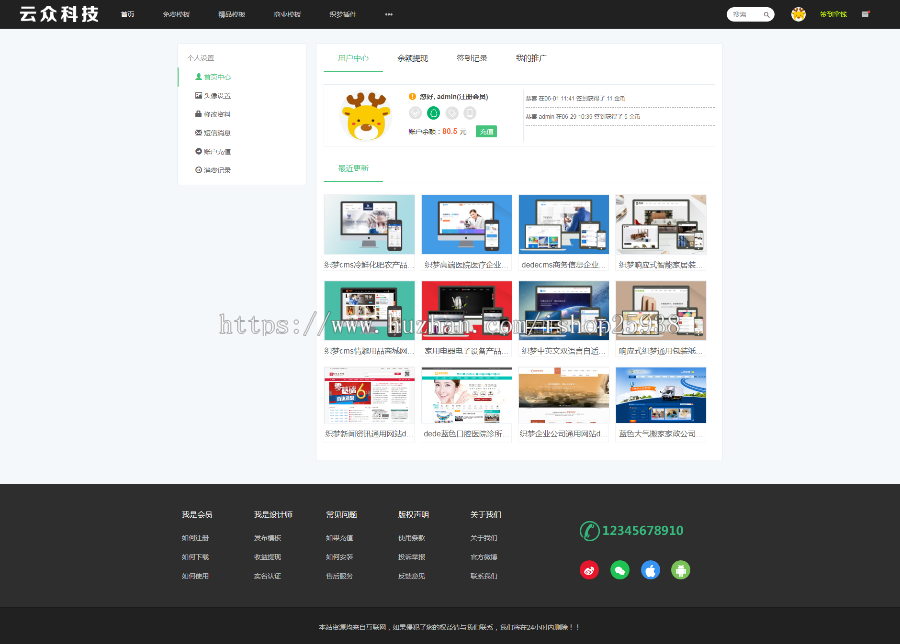The width and height of the screenshot is (900, 644).
Task: Open the dede蓝色口腔医院诊所 thumbnail
Action: (x=467, y=395)
